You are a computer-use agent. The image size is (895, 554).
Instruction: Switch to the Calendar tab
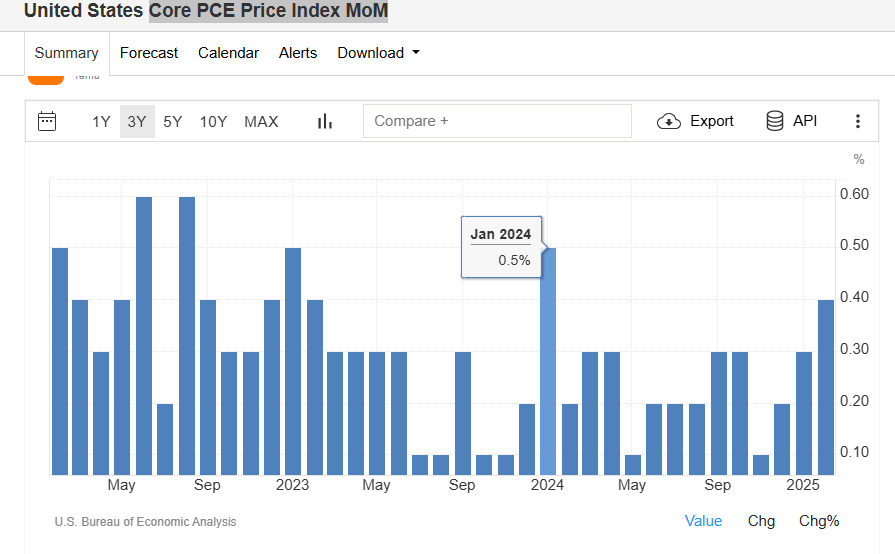(x=228, y=52)
